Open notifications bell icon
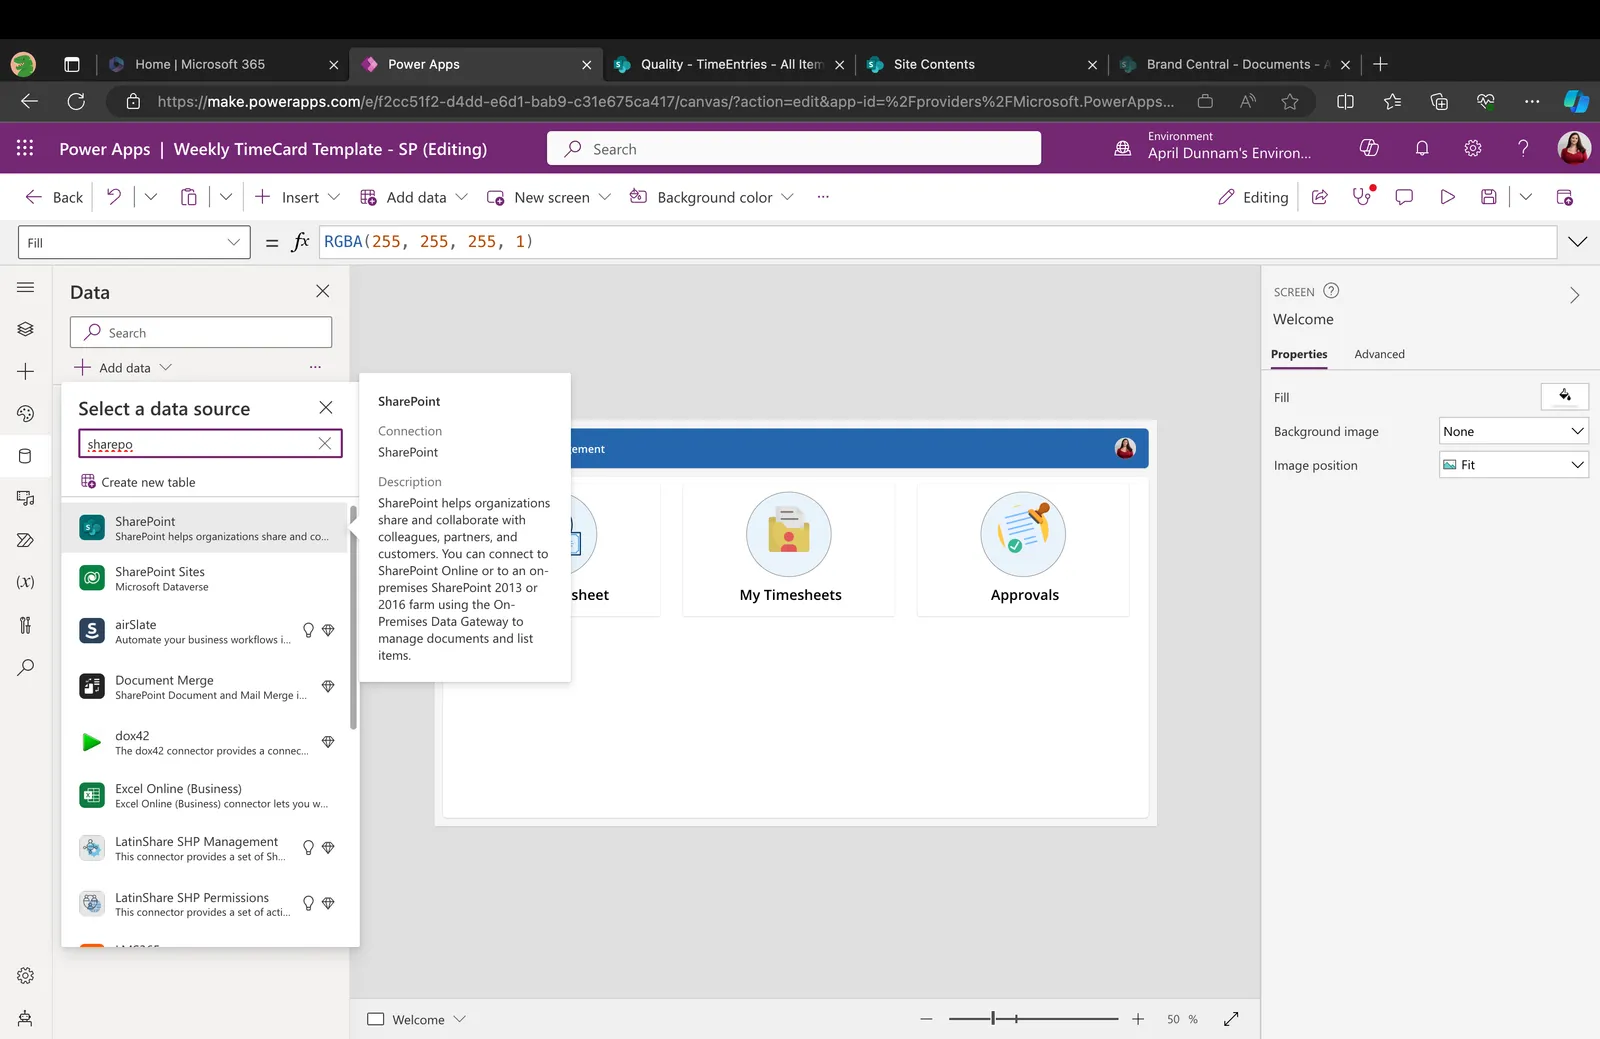The height and width of the screenshot is (1039, 1600). [1422, 148]
